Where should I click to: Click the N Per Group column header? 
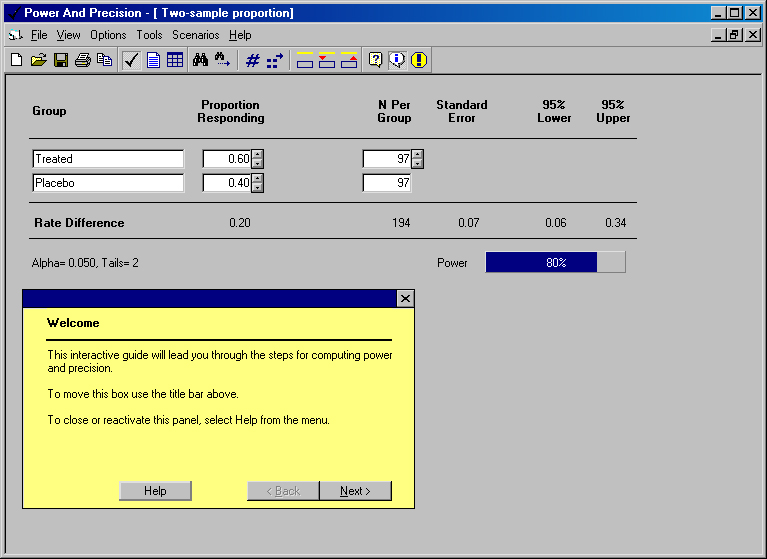coord(394,112)
